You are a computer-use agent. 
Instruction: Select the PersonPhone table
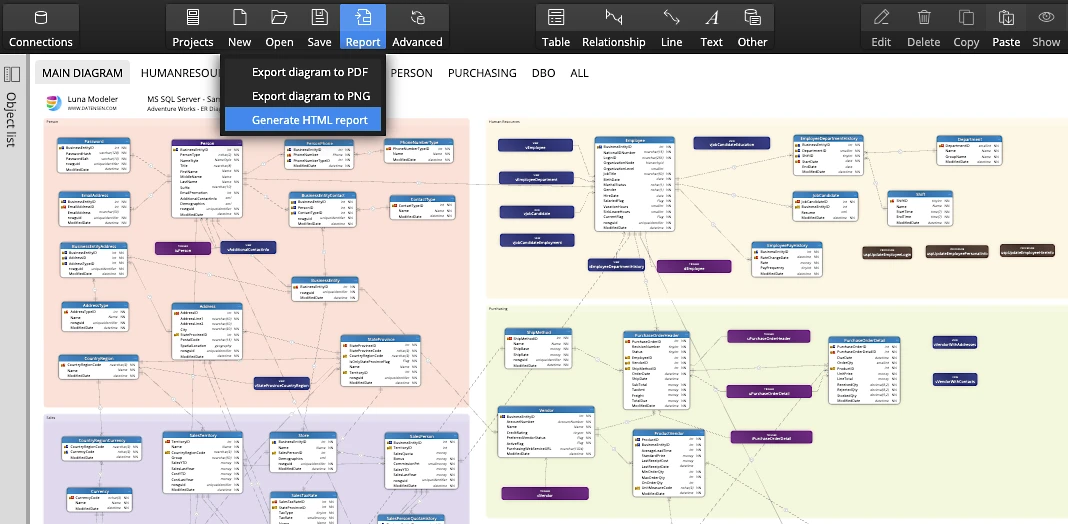pos(319,155)
